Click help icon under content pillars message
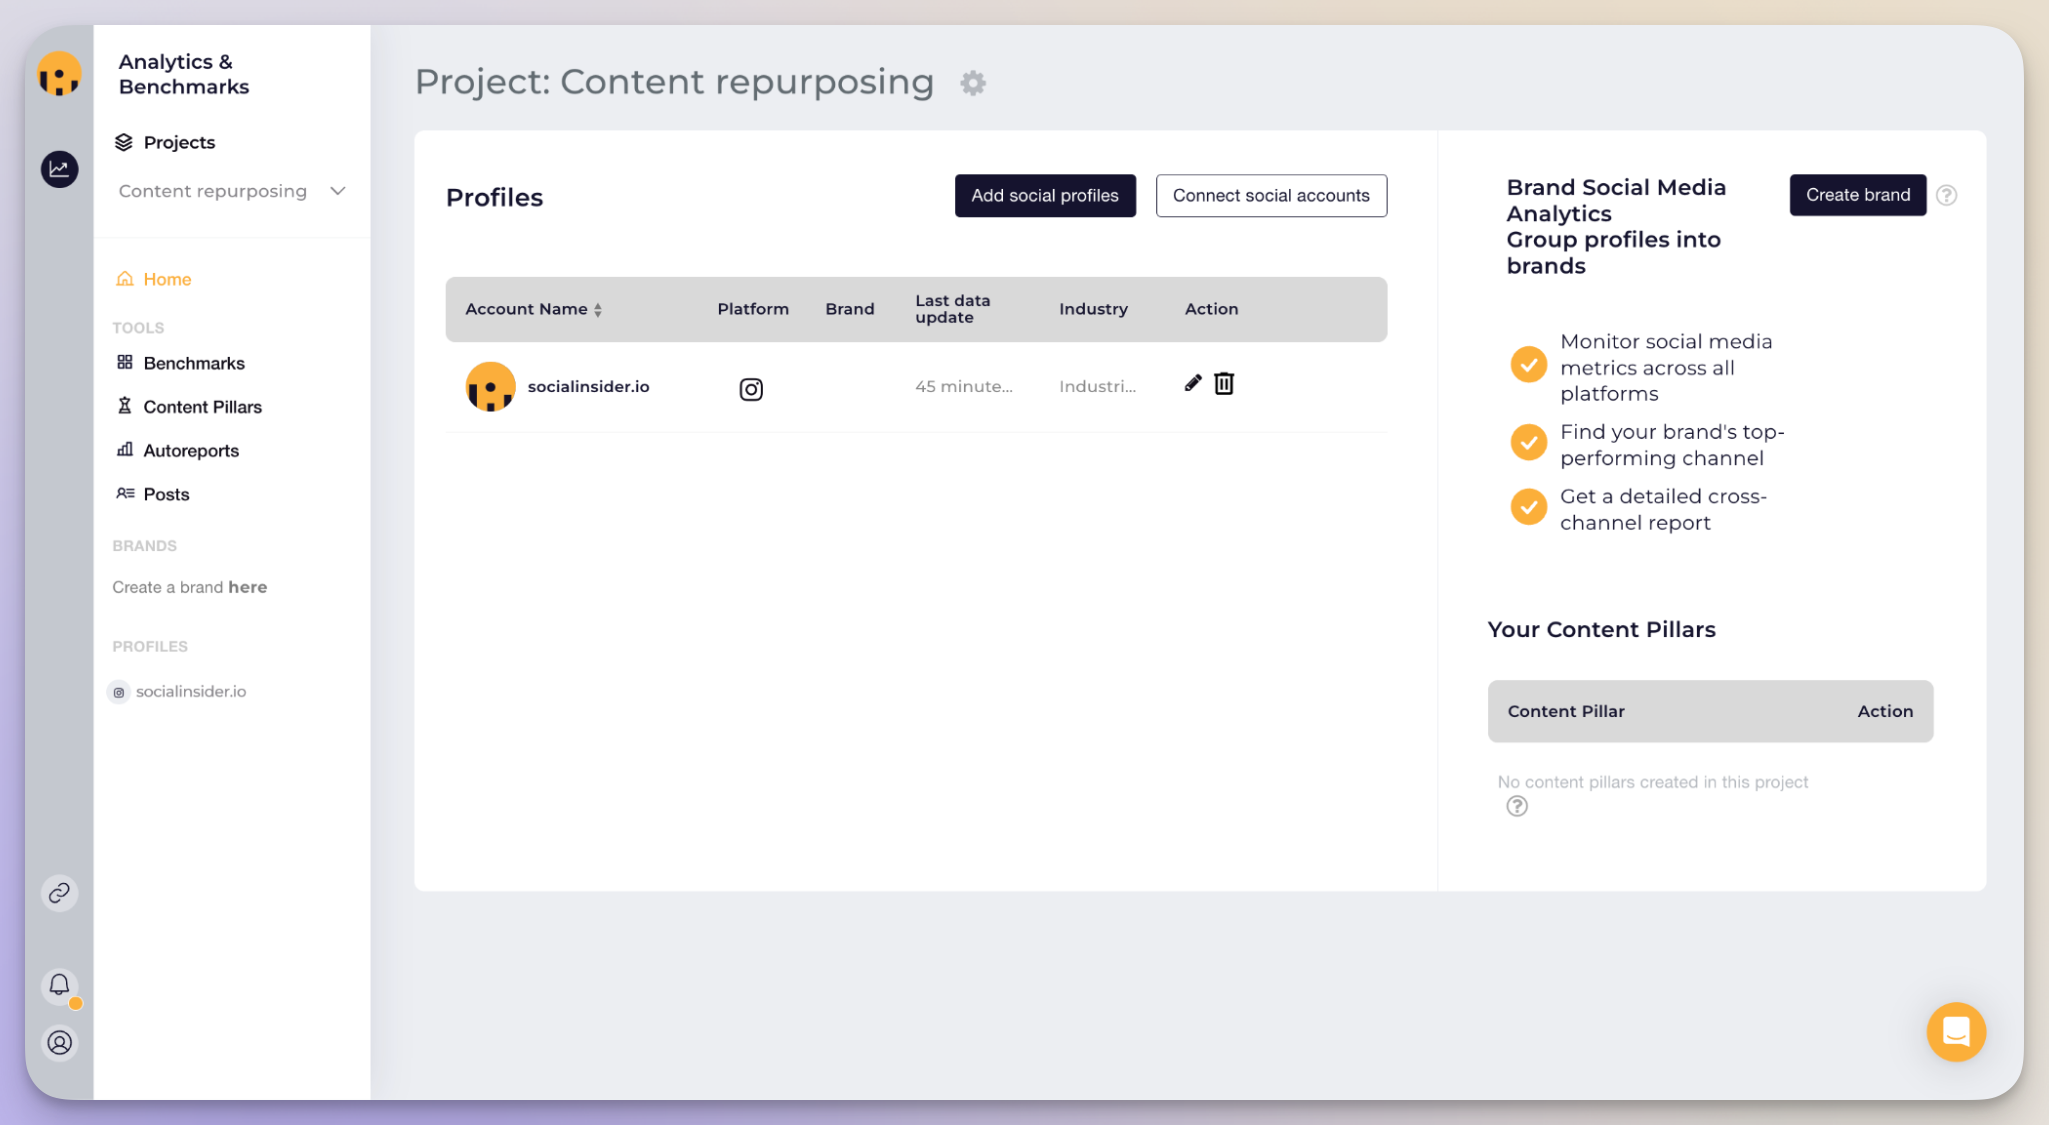This screenshot has width=2049, height=1125. coord(1517,806)
